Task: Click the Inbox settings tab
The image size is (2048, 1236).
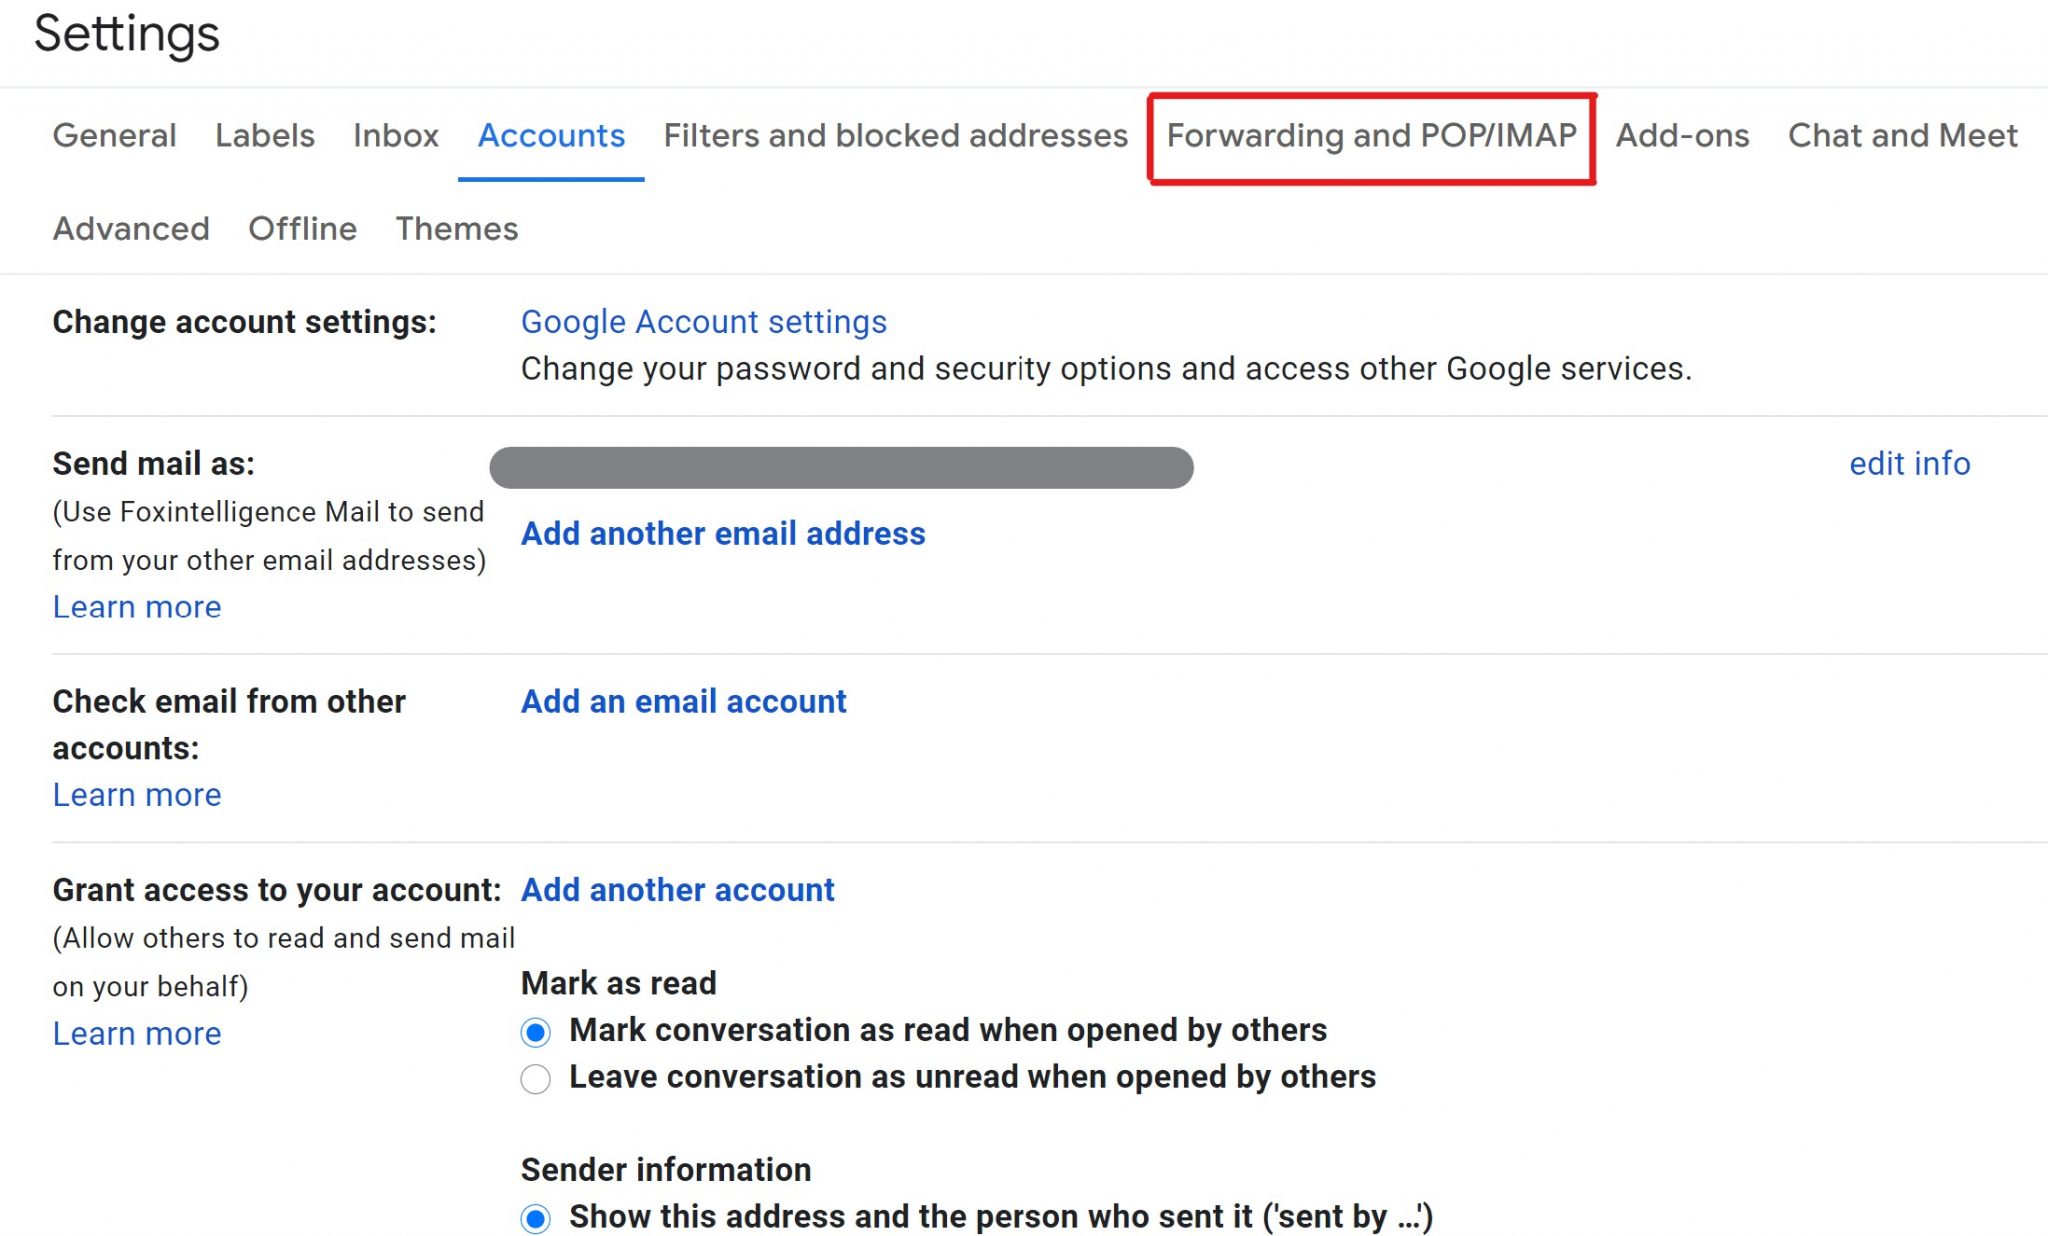Action: pyautogui.click(x=394, y=136)
